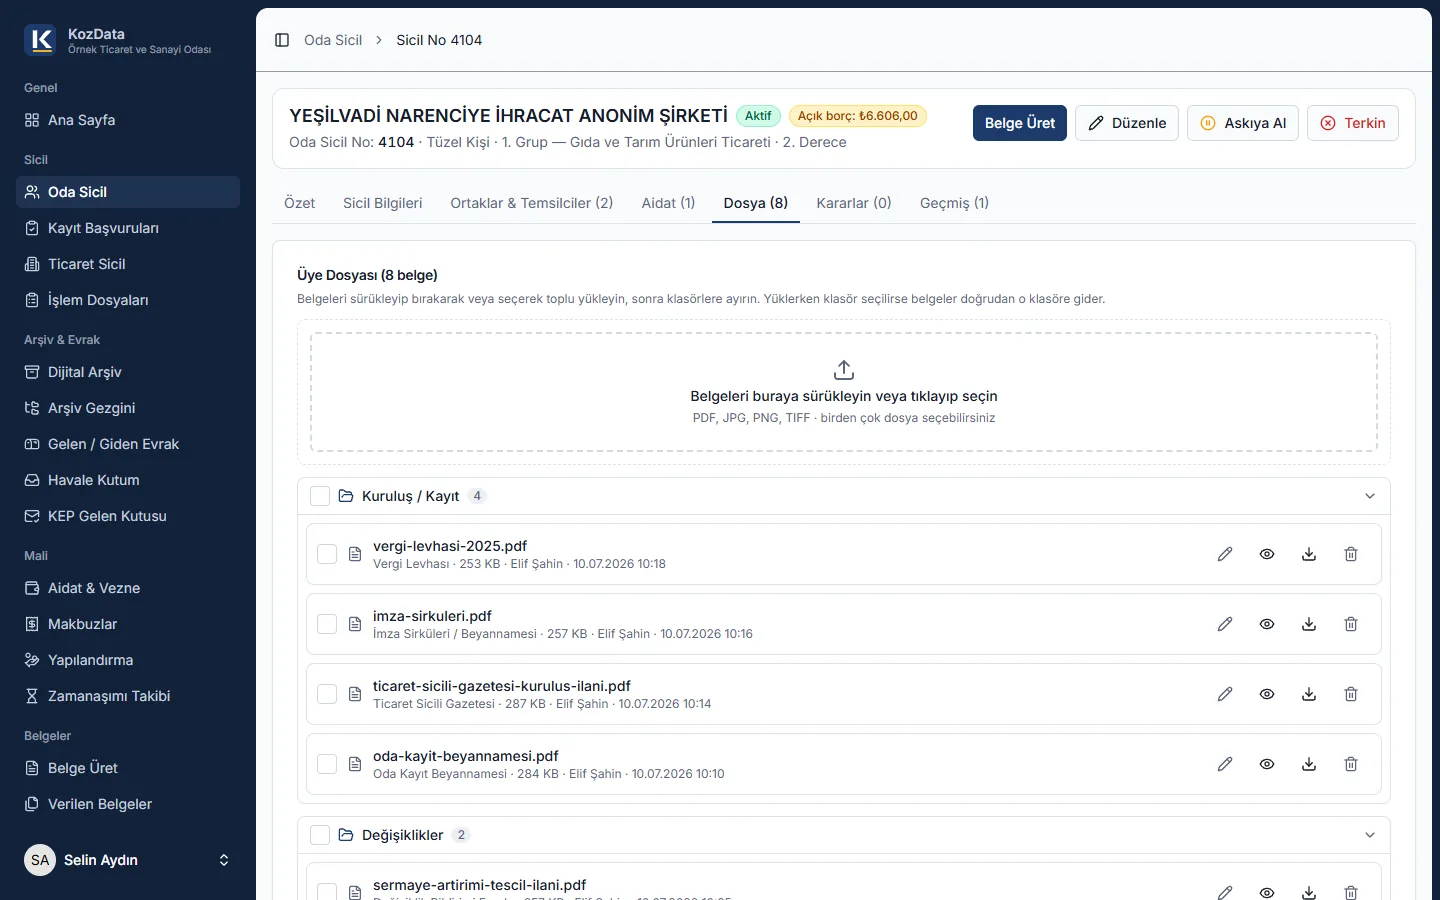The width and height of the screenshot is (1440, 900).
Task: Click the KozData logo
Action: 40,40
